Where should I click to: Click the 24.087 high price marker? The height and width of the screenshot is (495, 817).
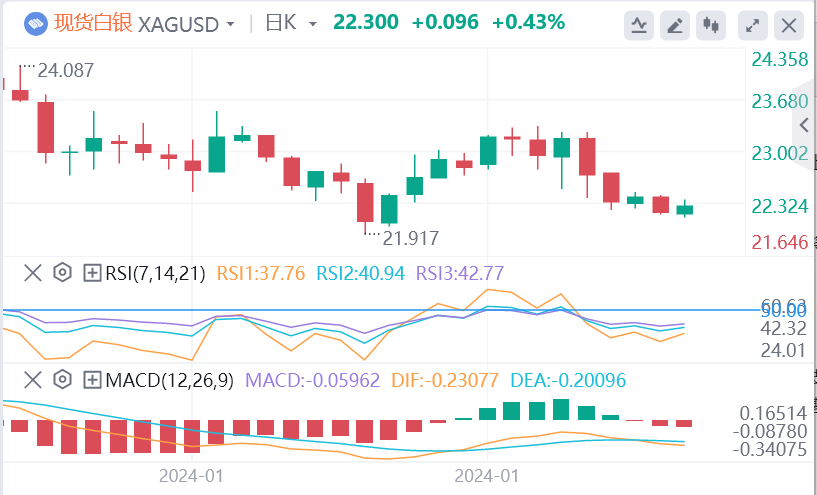pyautogui.click(x=65, y=71)
